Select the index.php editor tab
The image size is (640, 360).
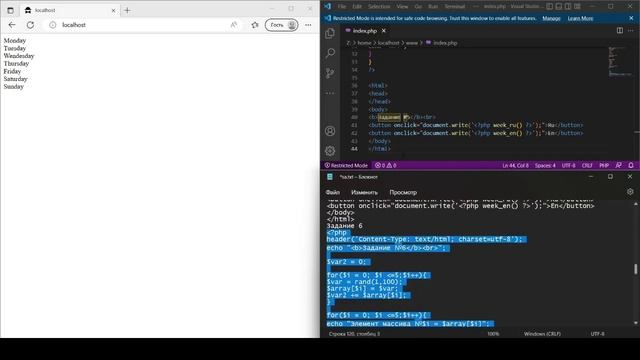point(364,31)
